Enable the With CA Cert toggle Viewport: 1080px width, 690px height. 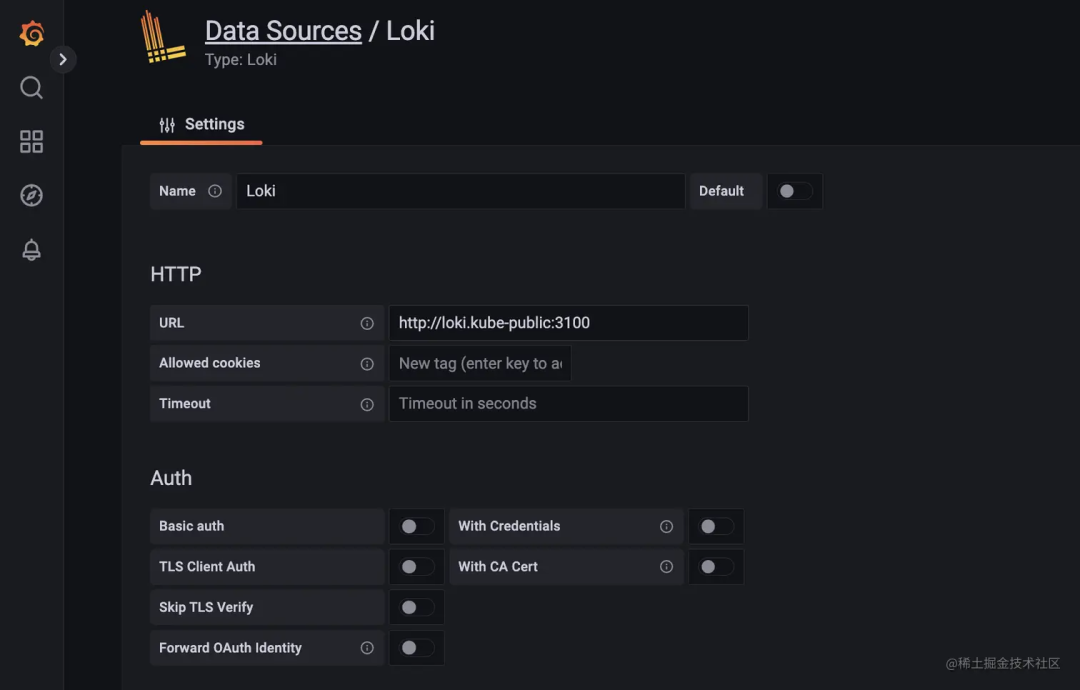716,567
